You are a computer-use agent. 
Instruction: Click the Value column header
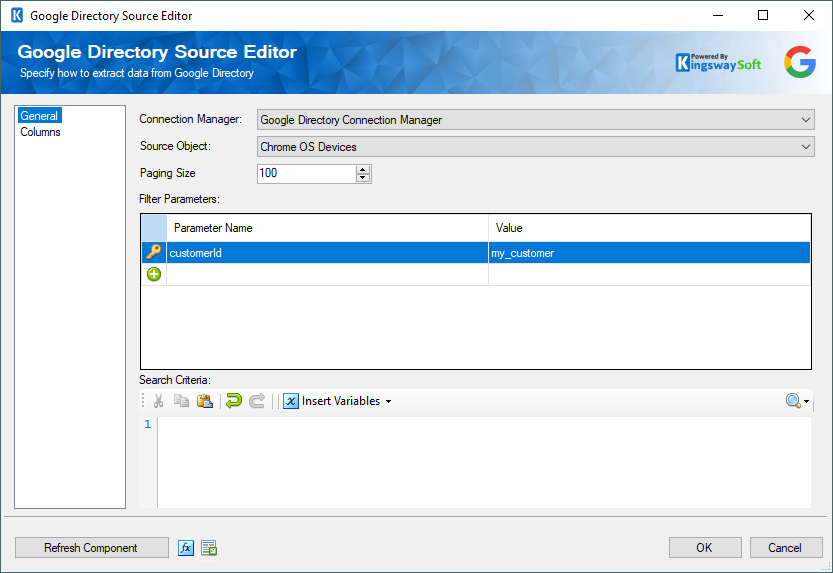click(x=649, y=228)
